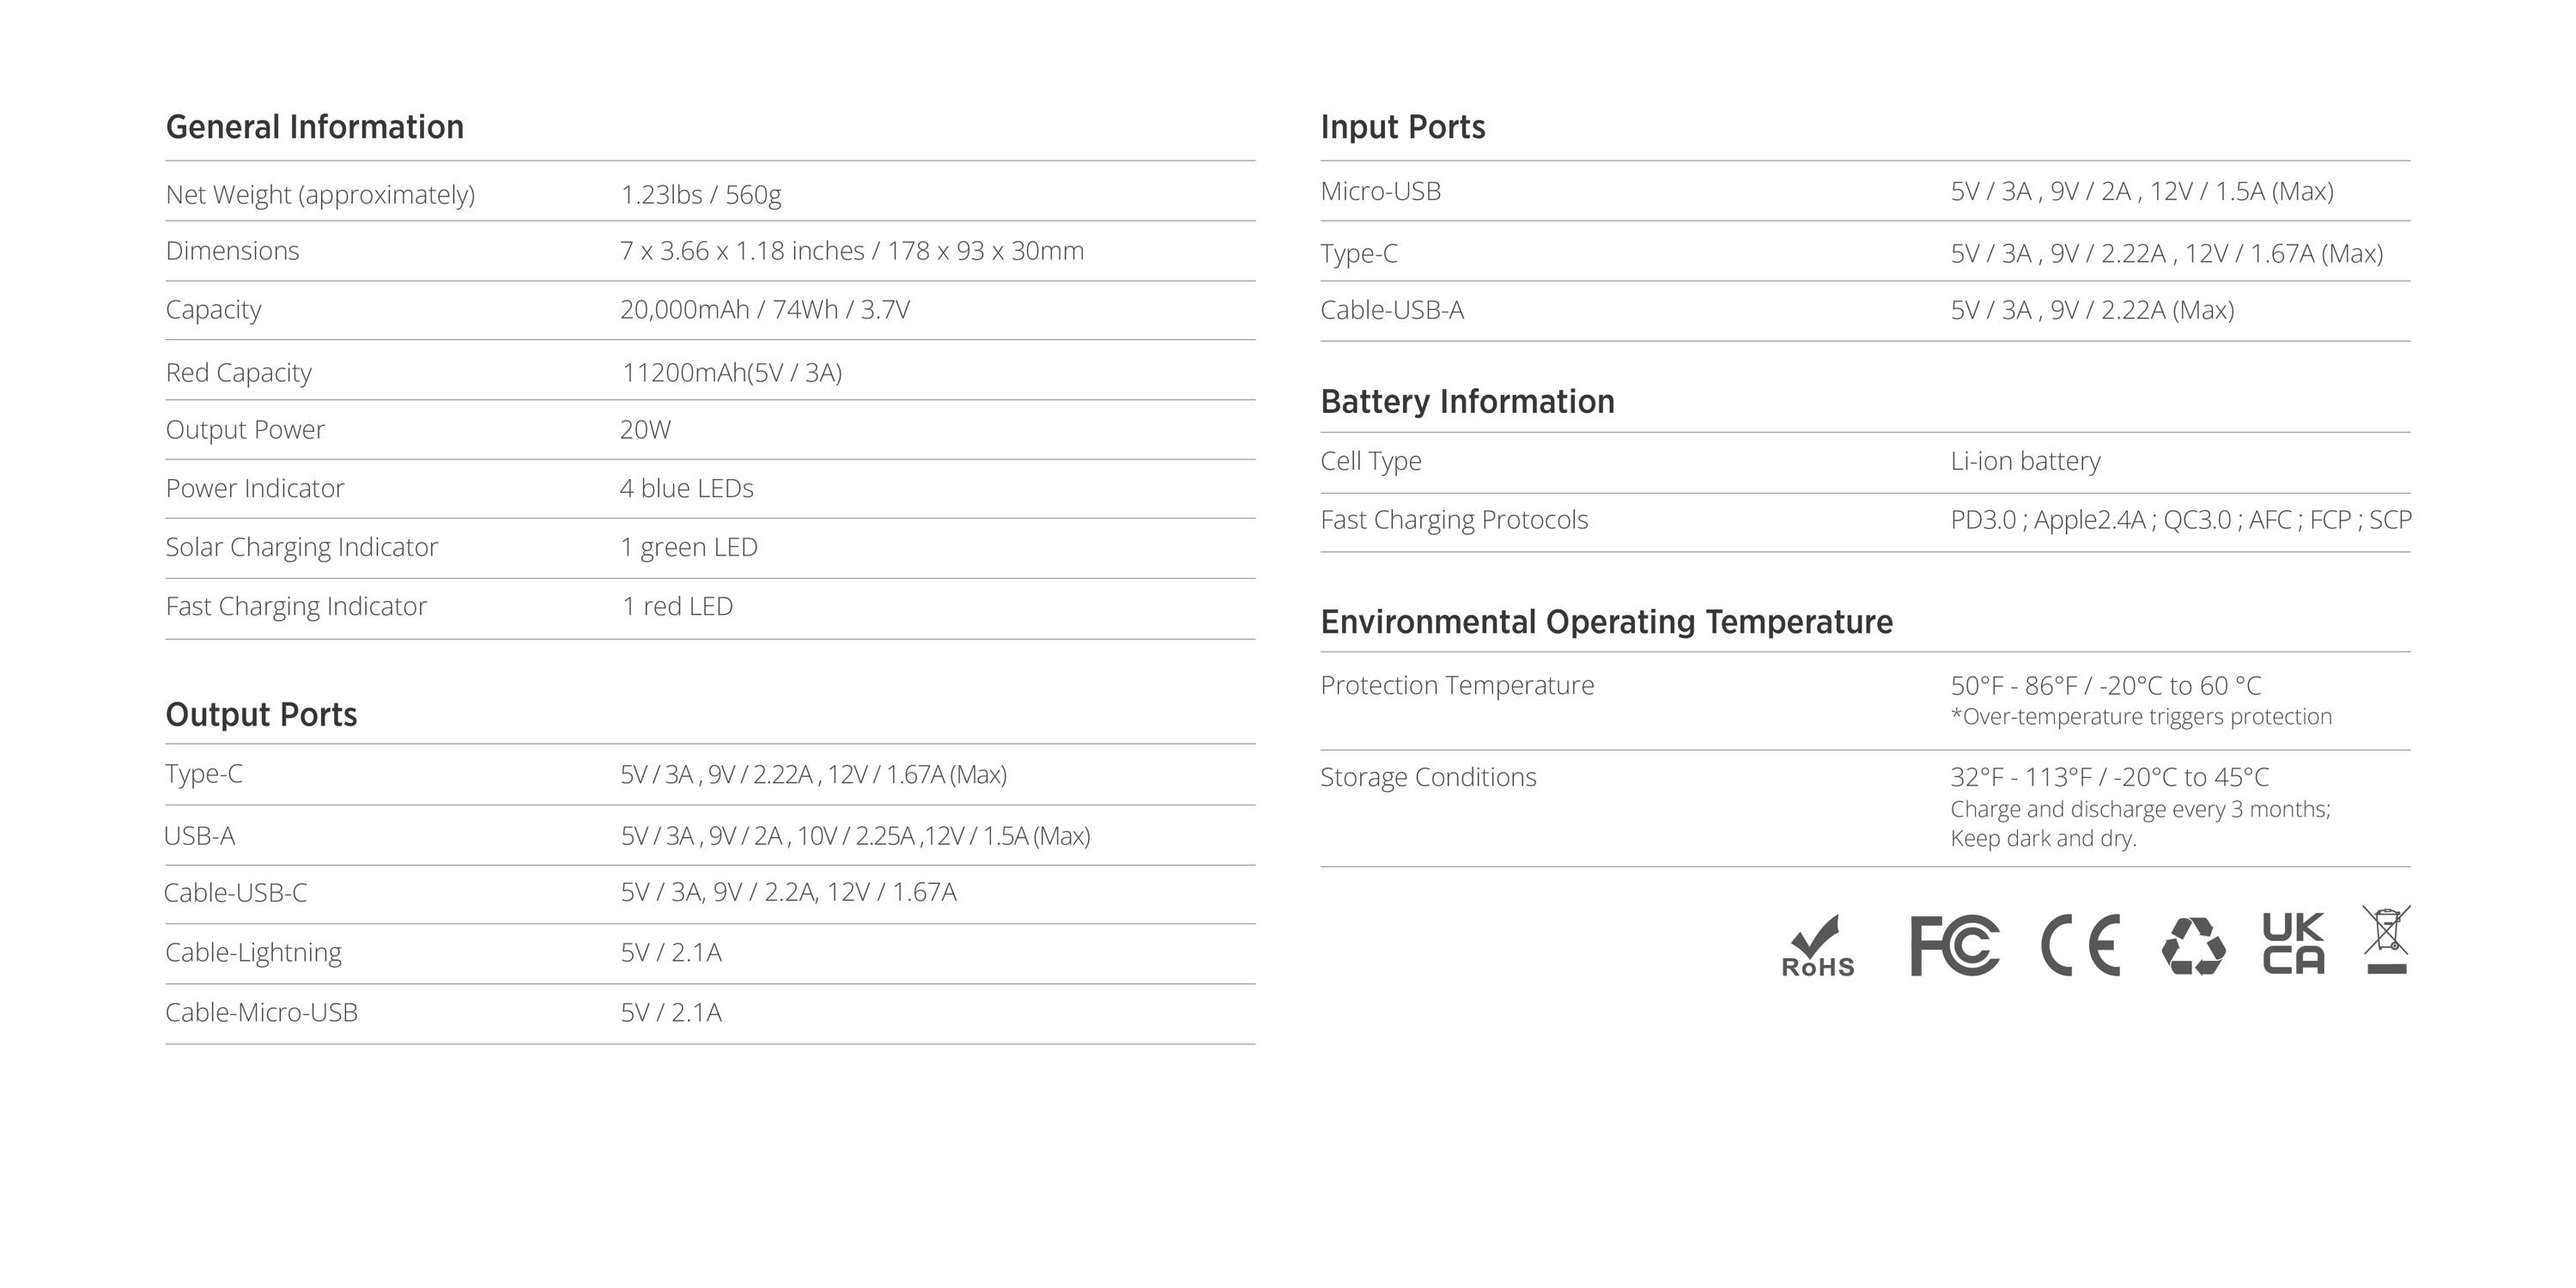Click the crossed-out wheelie bin icon
Viewport: 2576px width, 1288px height.
[x=2387, y=939]
